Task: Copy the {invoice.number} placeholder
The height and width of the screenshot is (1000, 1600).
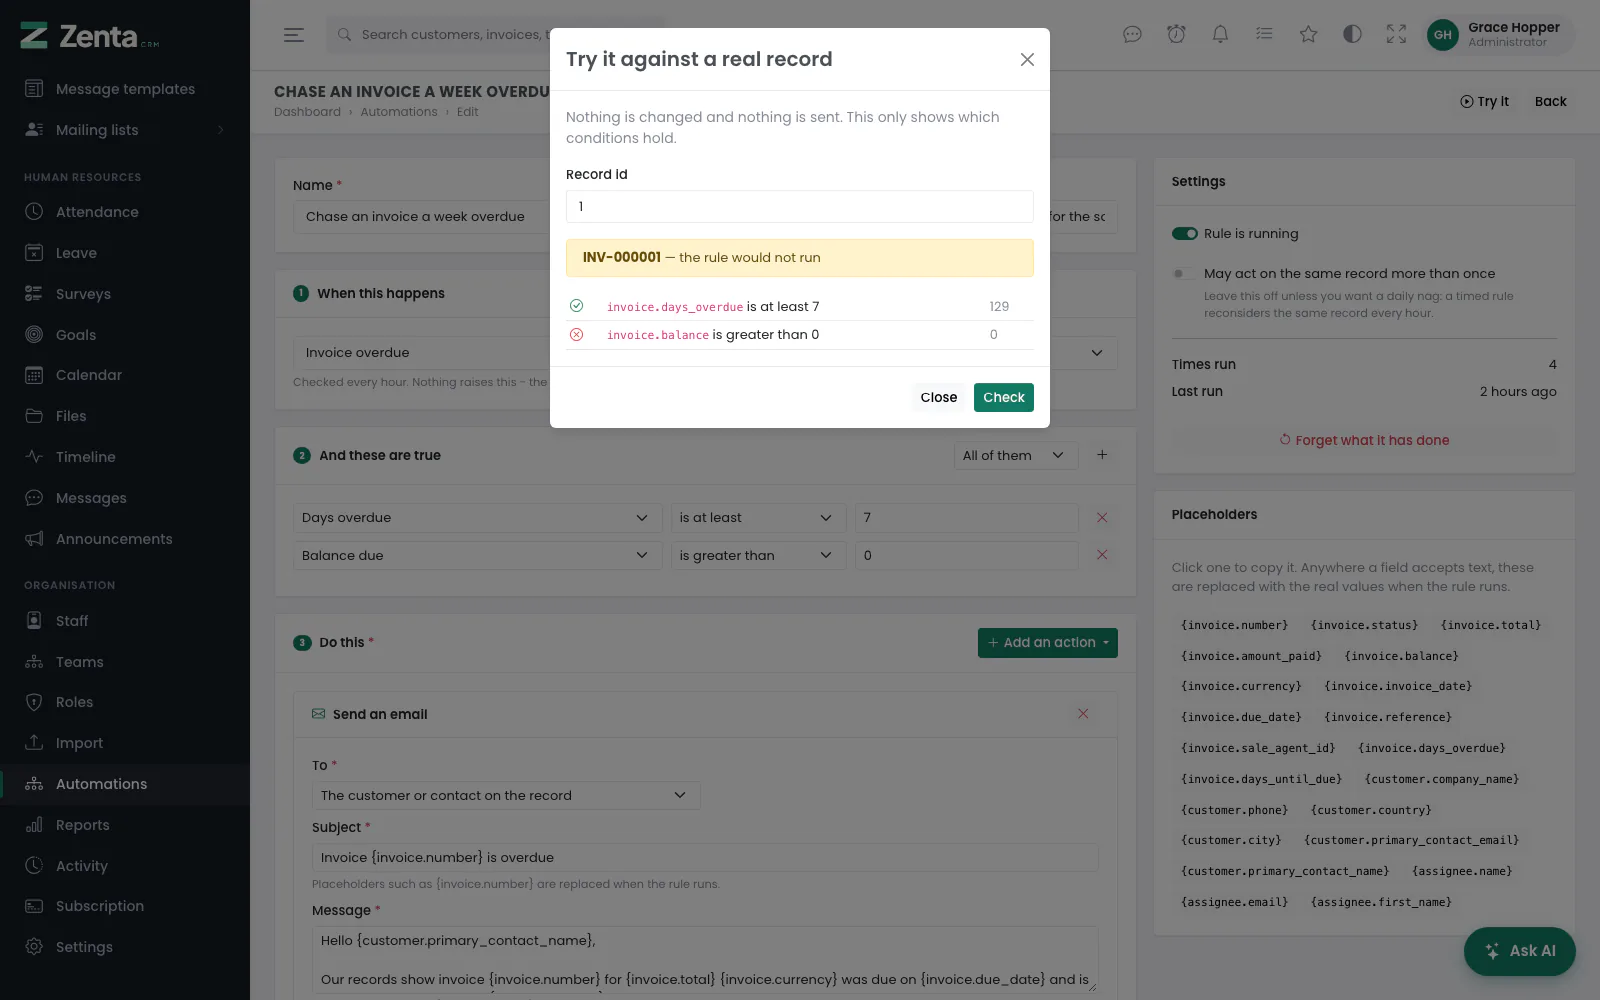Action: pos(1234,626)
